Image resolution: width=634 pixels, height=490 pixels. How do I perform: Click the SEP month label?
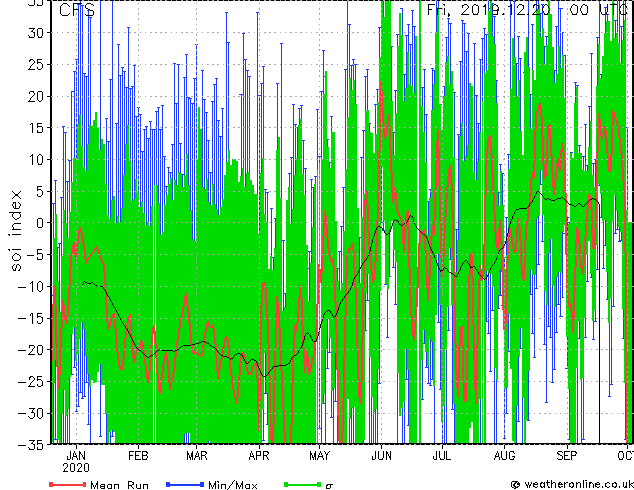coord(566,456)
